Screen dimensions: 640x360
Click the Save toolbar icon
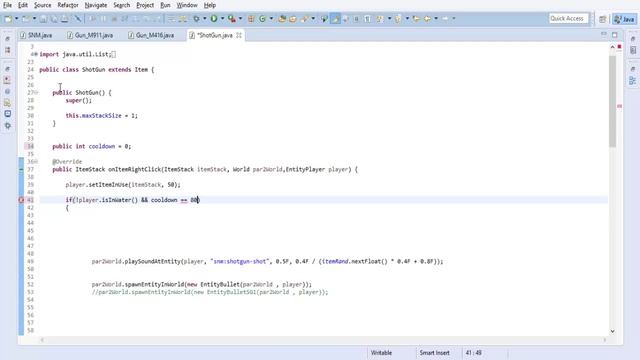(x=43, y=19)
